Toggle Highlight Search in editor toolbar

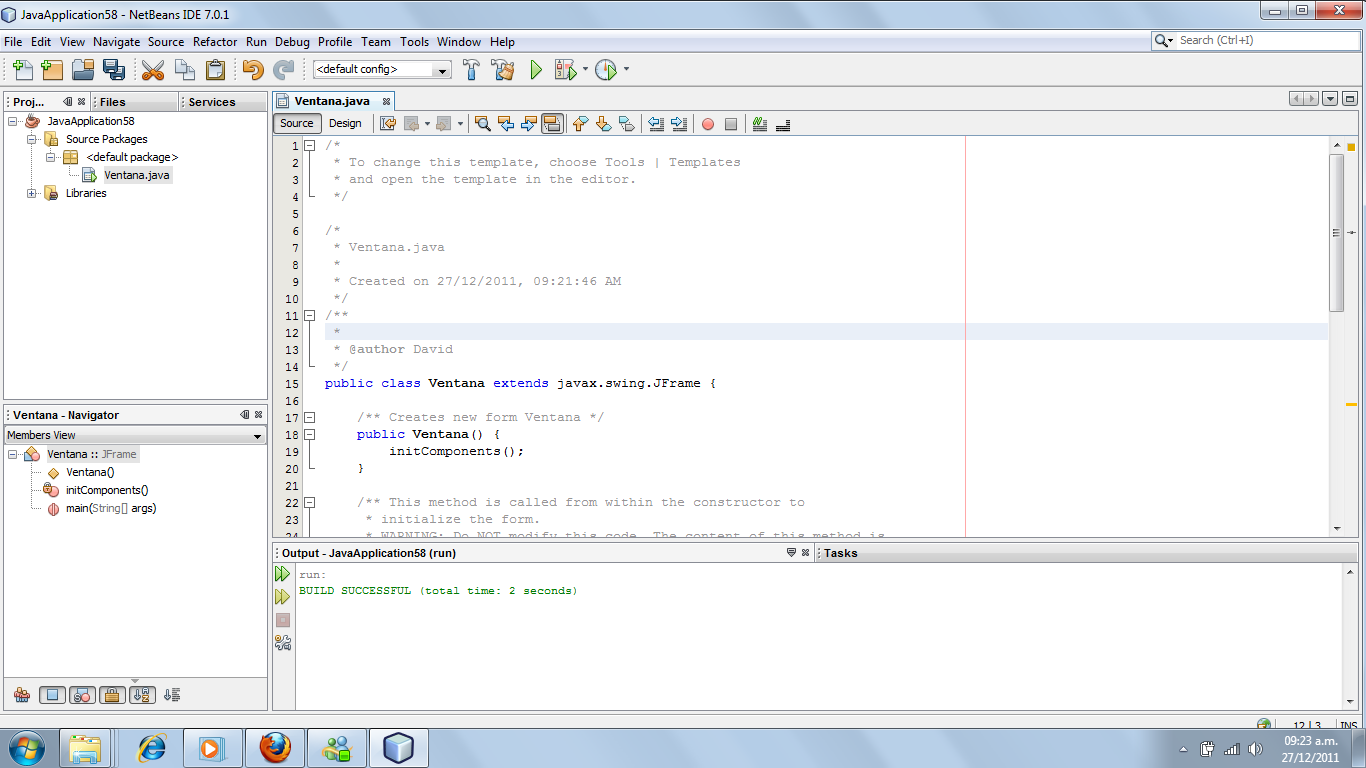[x=552, y=124]
